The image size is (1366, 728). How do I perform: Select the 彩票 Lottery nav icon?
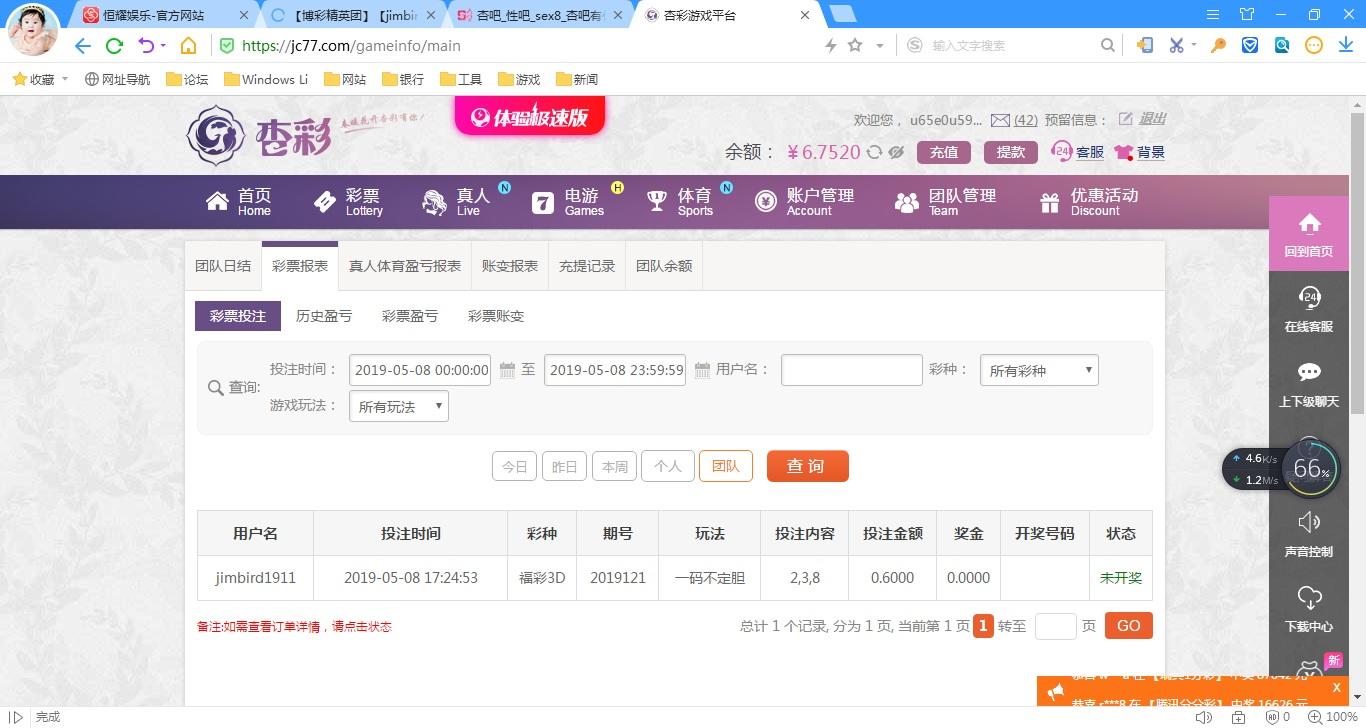tap(327, 201)
